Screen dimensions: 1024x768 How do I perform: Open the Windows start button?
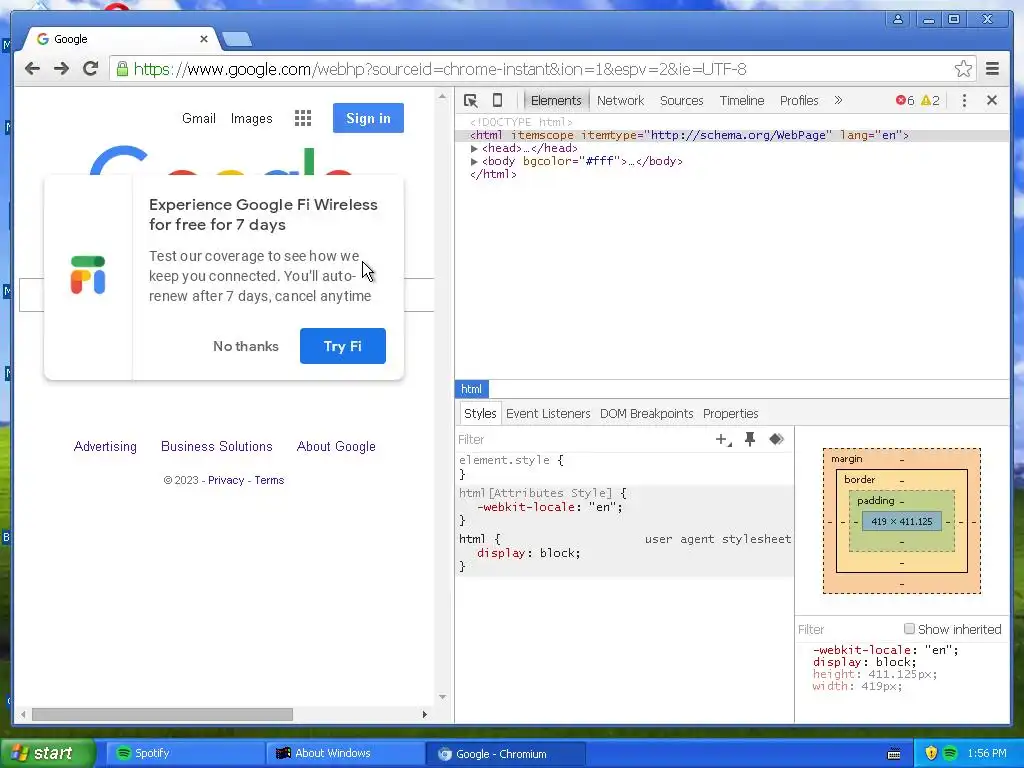(47, 753)
